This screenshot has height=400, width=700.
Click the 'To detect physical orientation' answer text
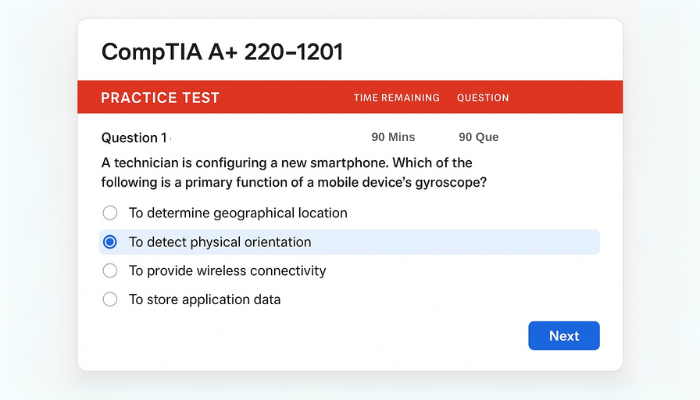coord(220,242)
